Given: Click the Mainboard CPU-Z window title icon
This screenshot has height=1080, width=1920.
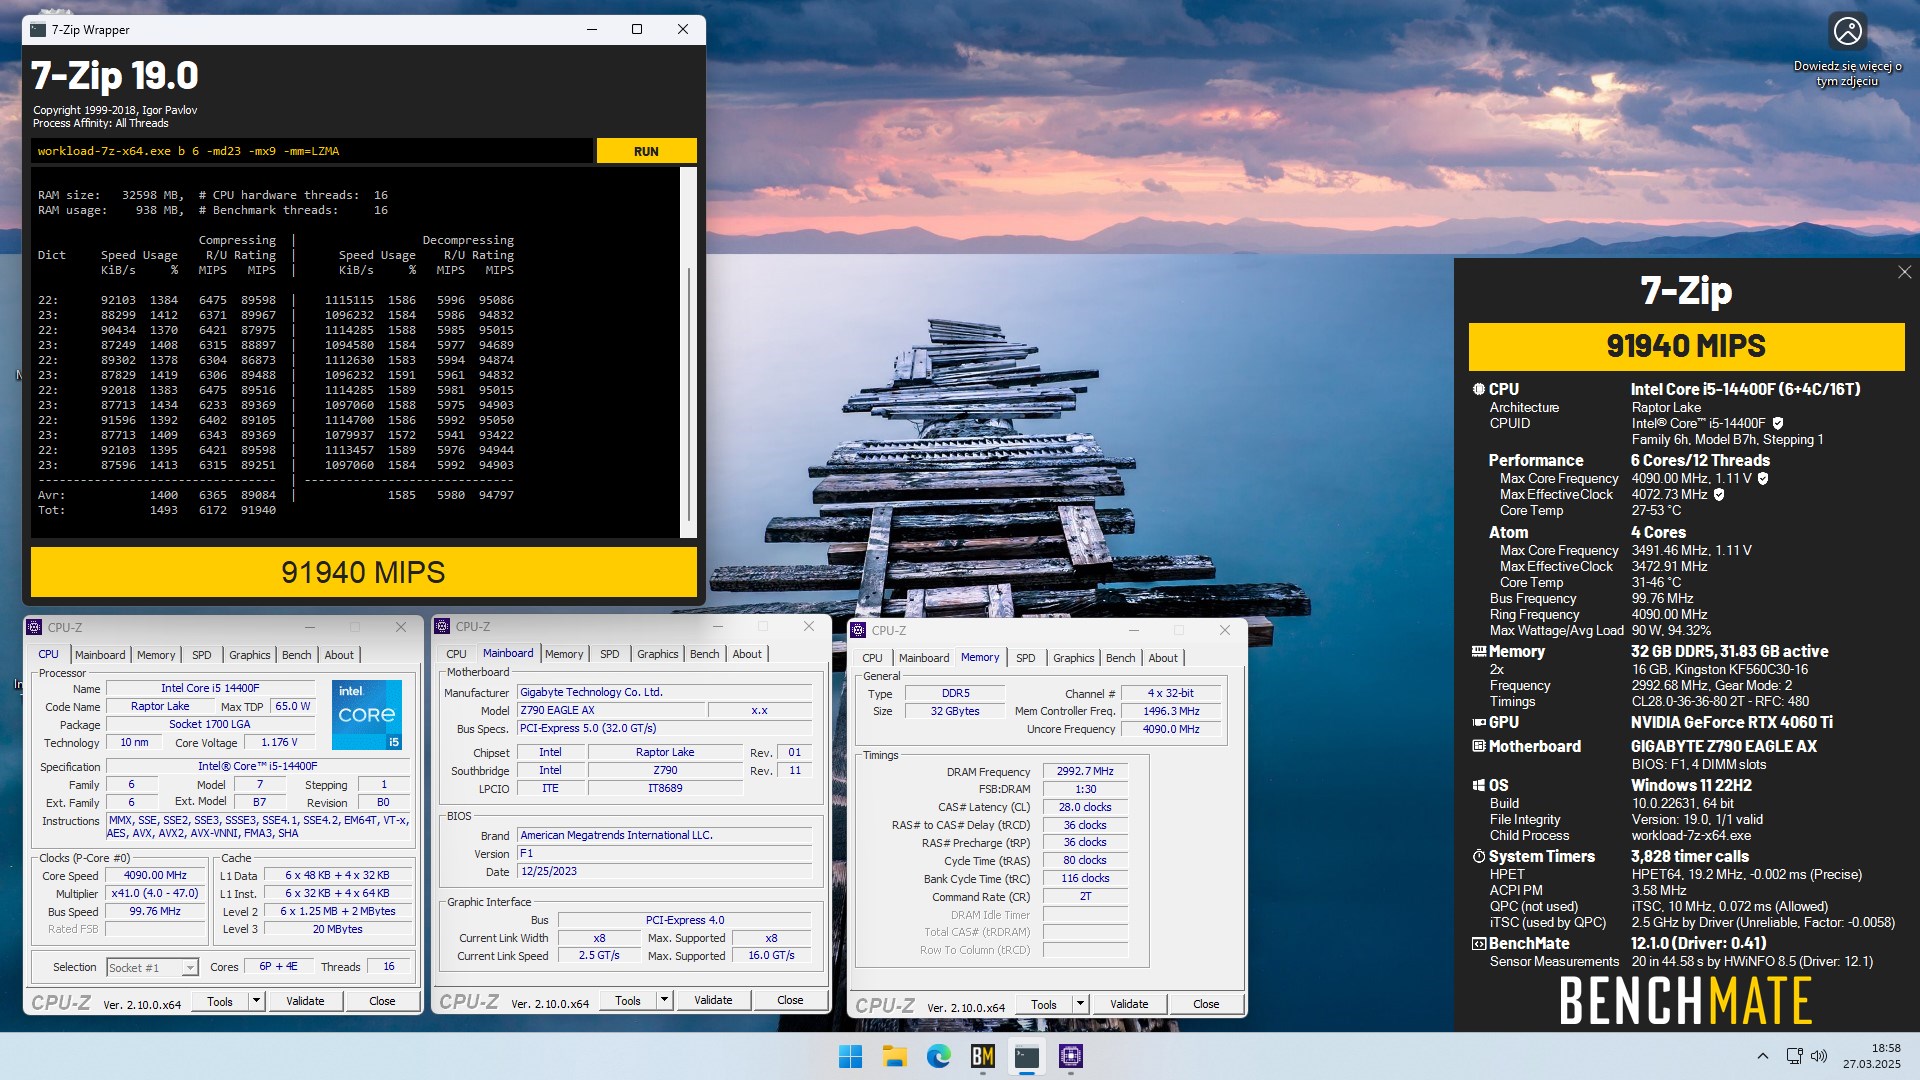Looking at the screenshot, I should [x=442, y=626].
